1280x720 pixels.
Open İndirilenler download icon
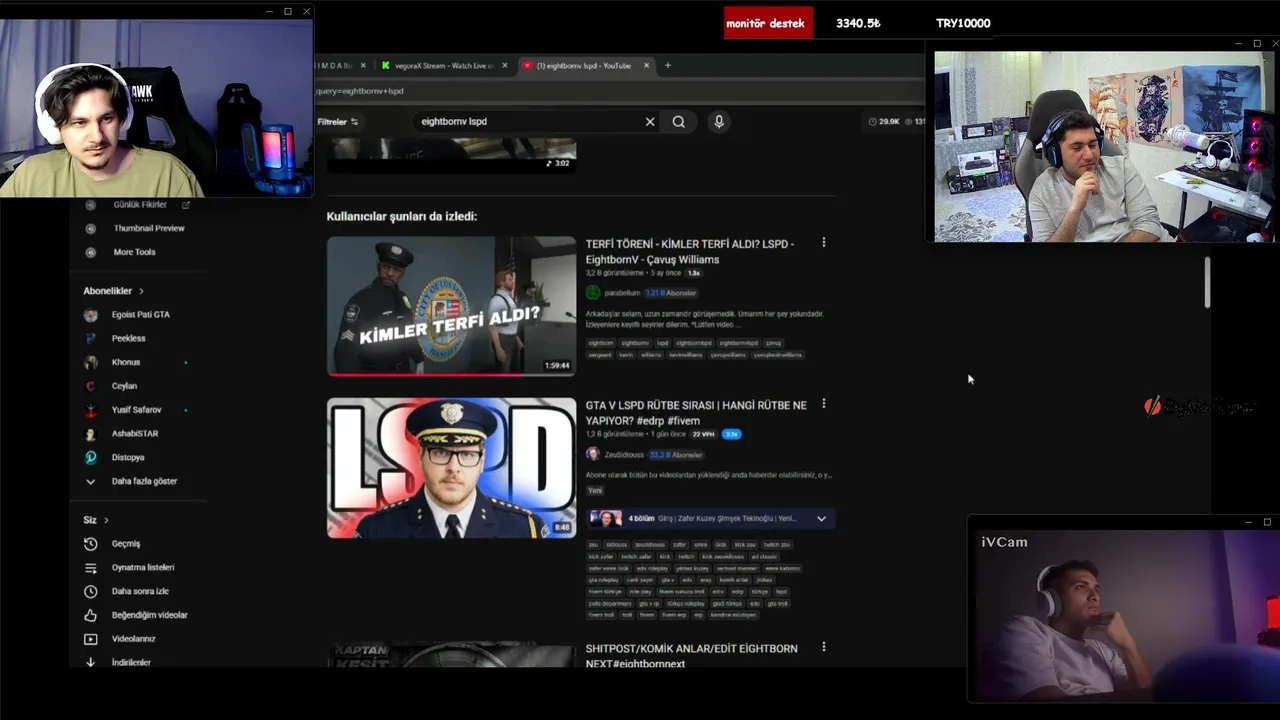(x=91, y=662)
